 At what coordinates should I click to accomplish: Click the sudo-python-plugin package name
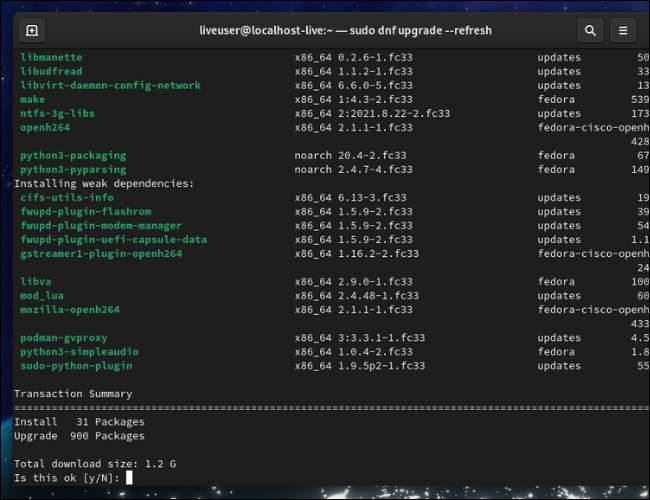tap(76, 365)
